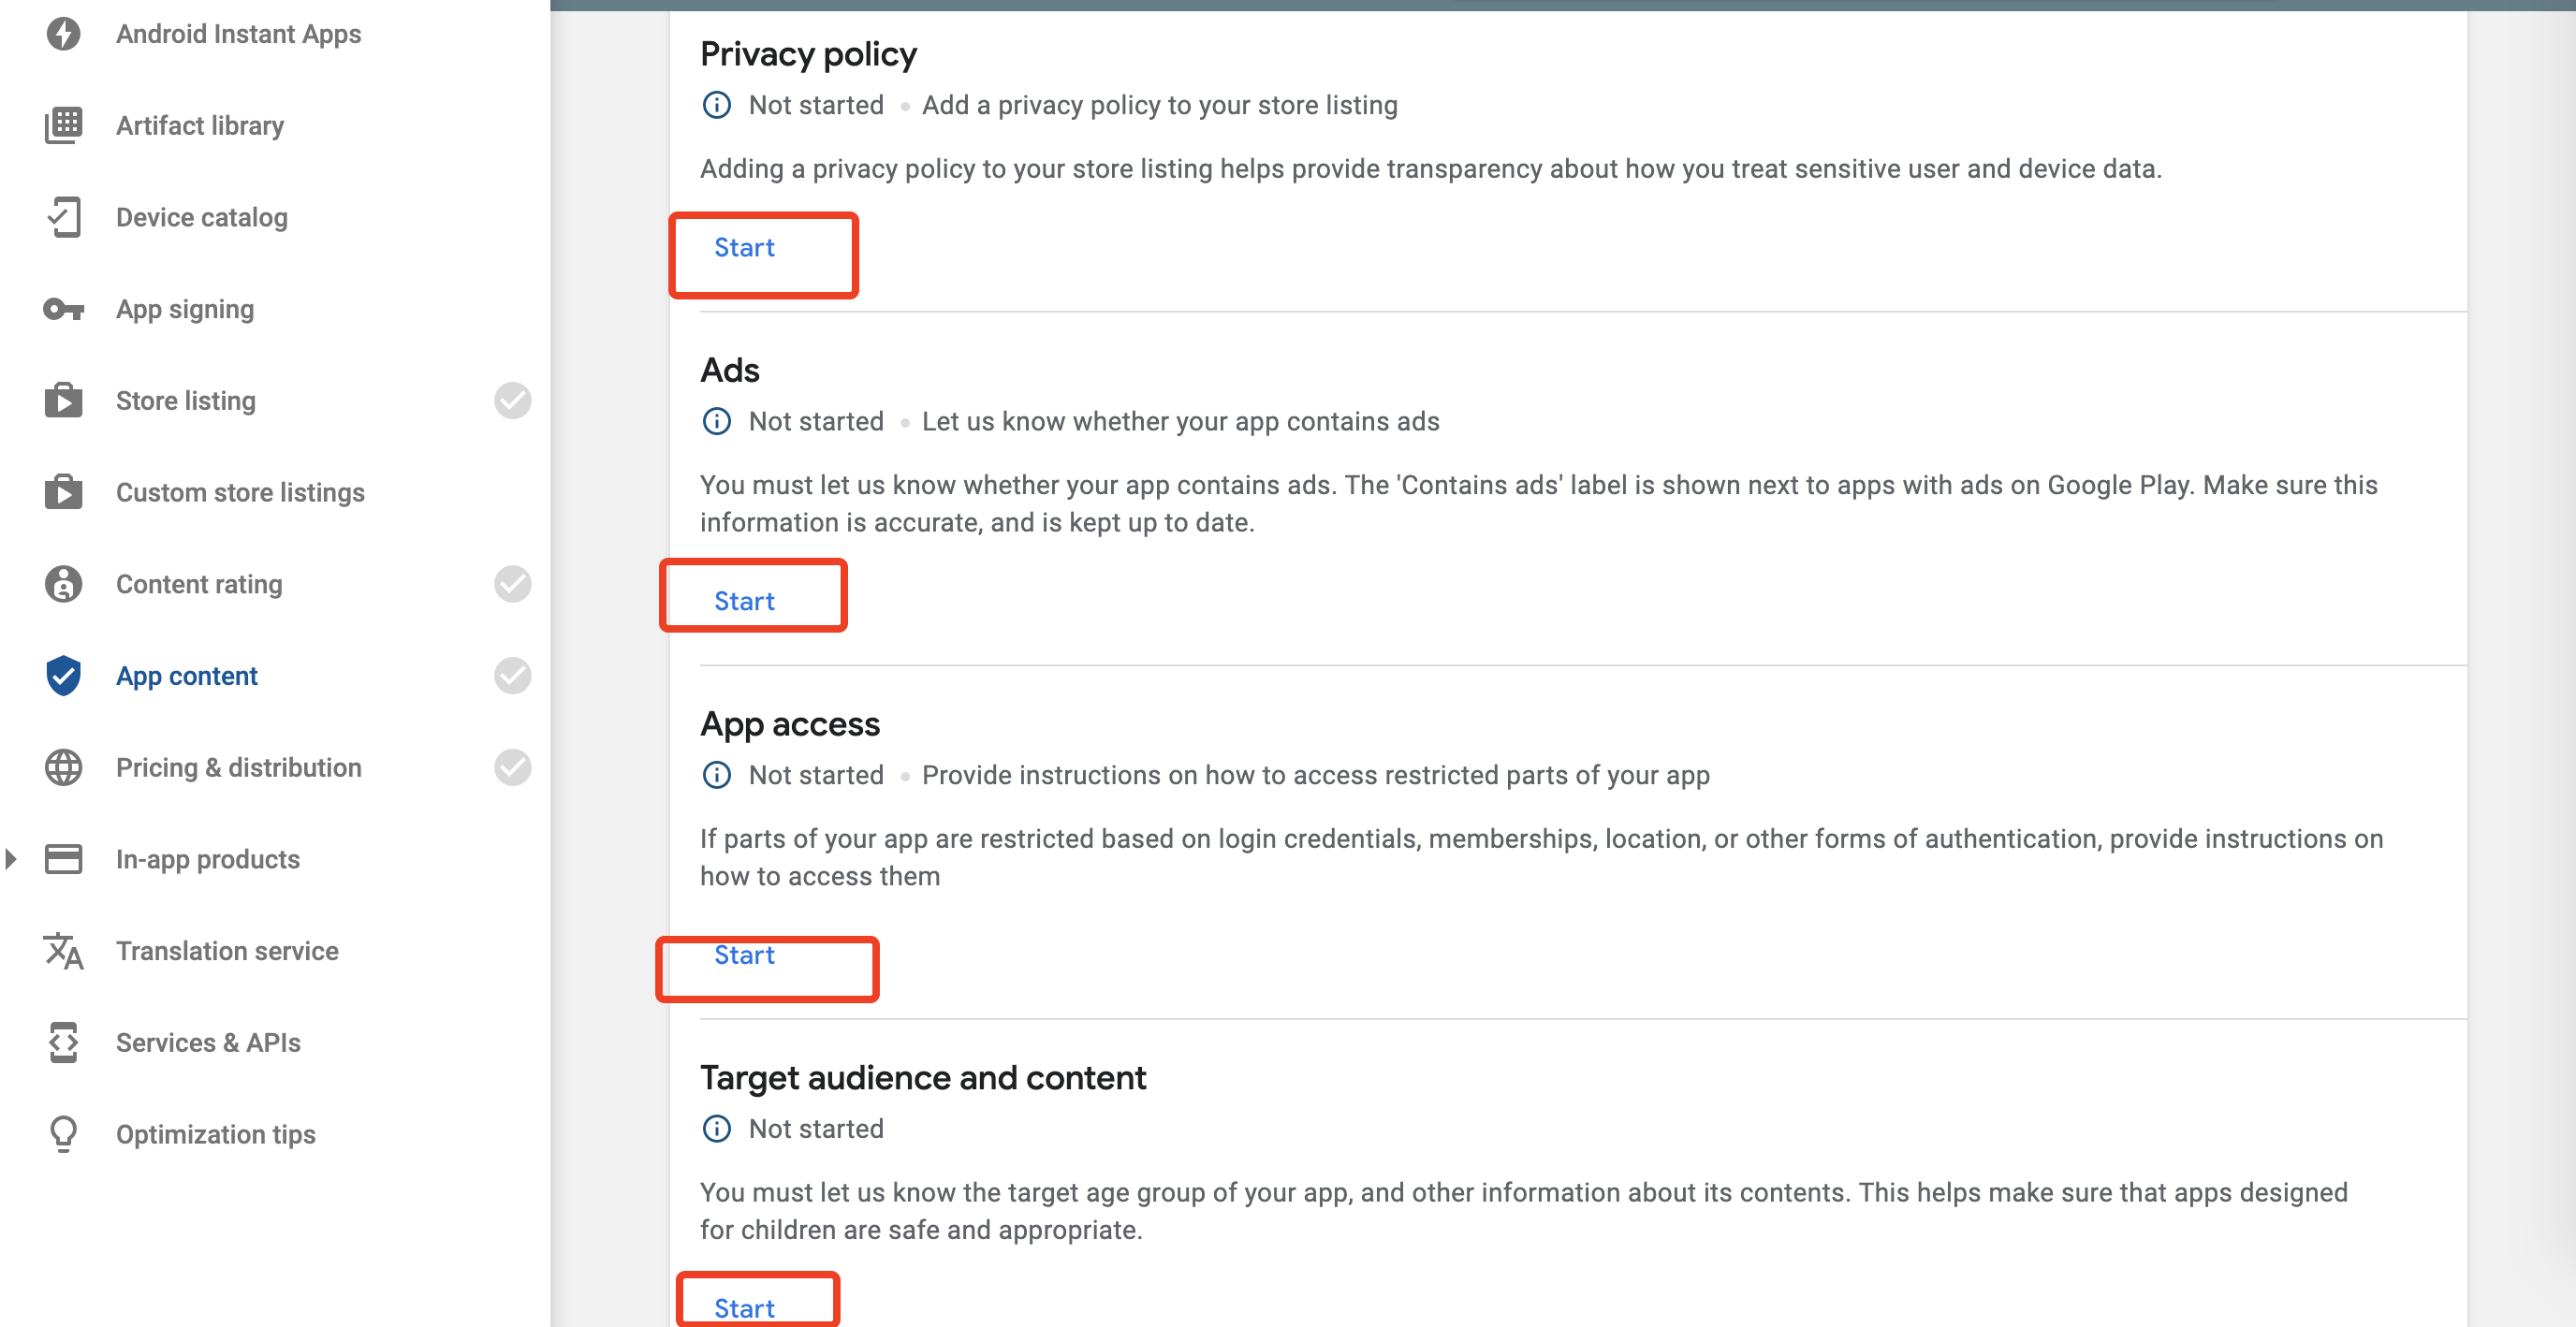Go to Services & APIs
This screenshot has width=2576, height=1327.
[x=208, y=1043]
